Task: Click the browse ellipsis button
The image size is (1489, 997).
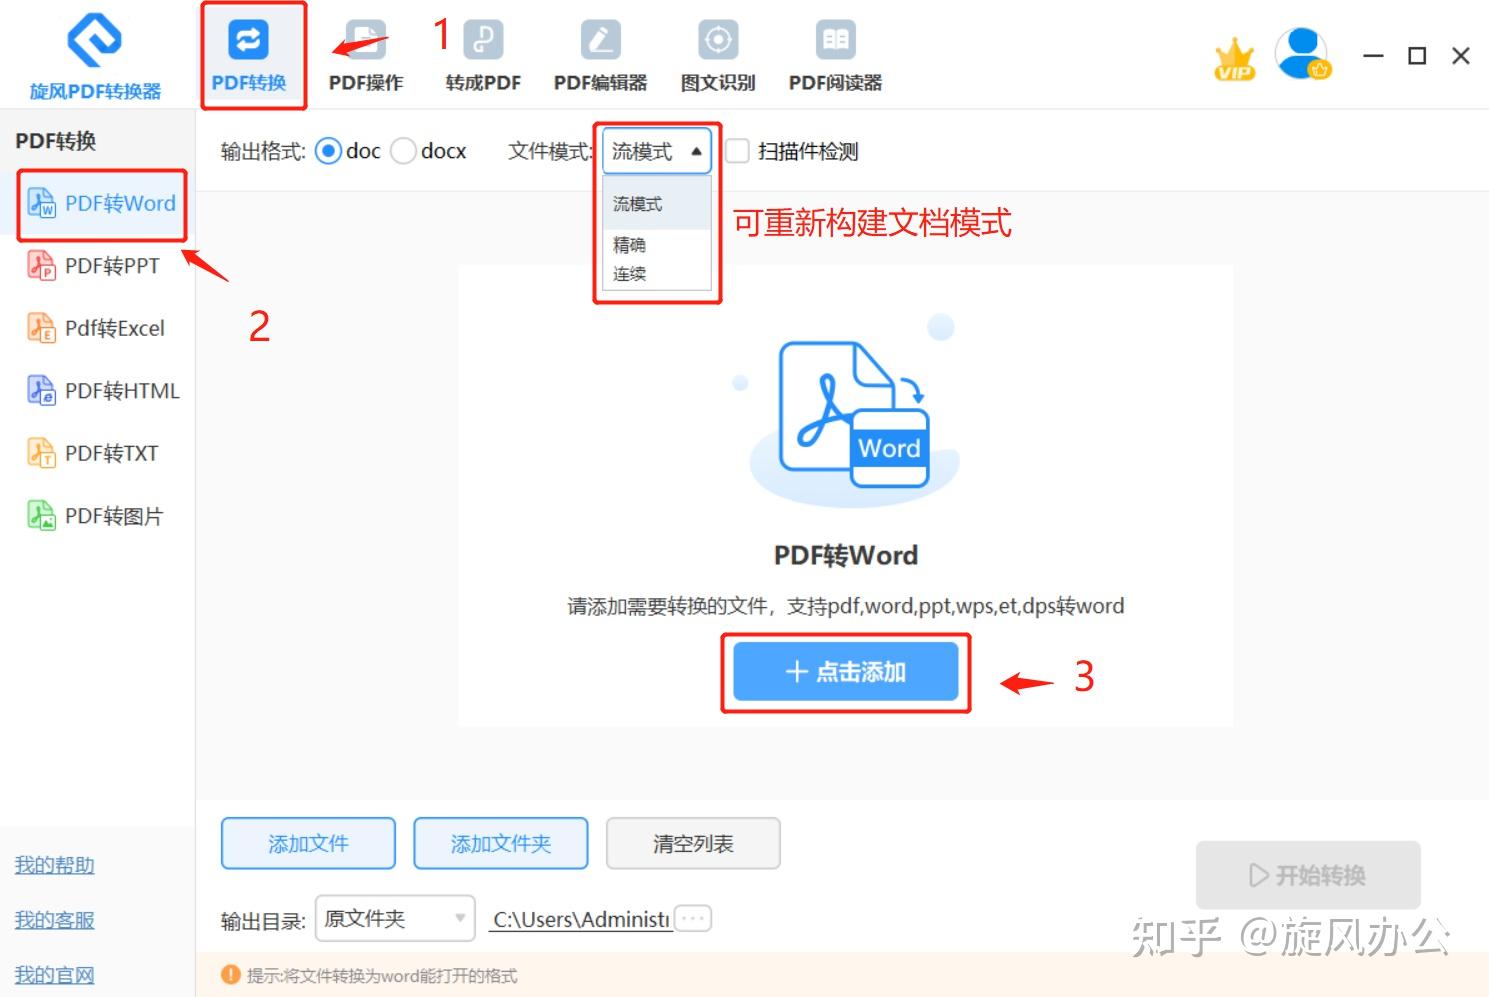Action: pyautogui.click(x=693, y=918)
